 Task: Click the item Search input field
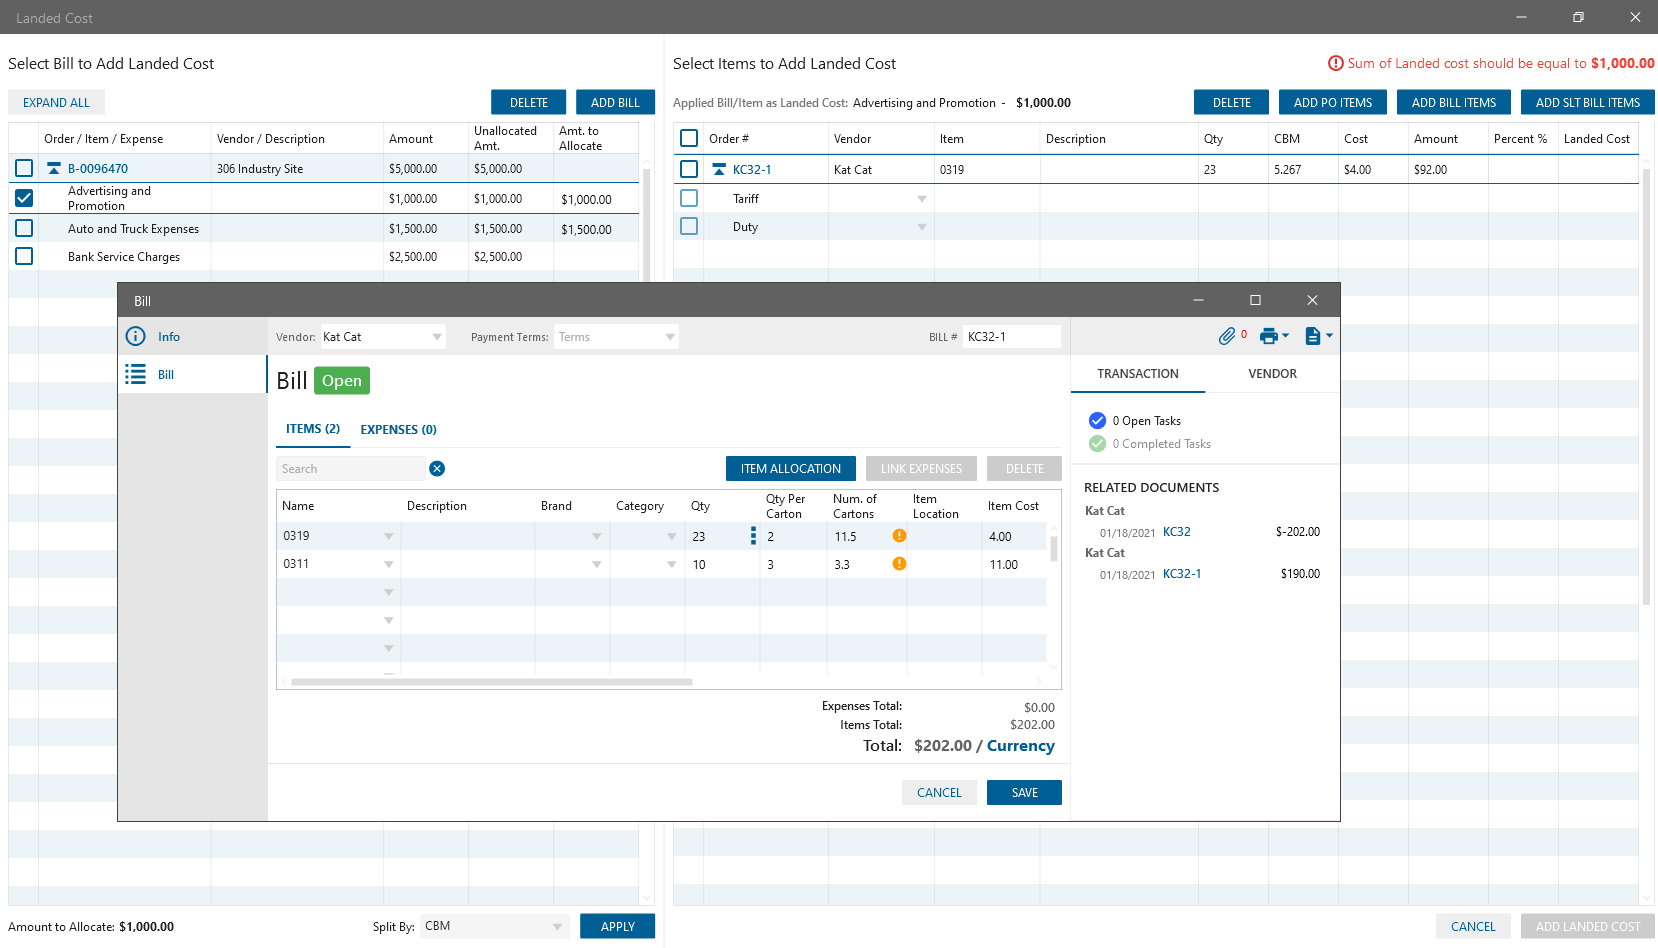350,469
